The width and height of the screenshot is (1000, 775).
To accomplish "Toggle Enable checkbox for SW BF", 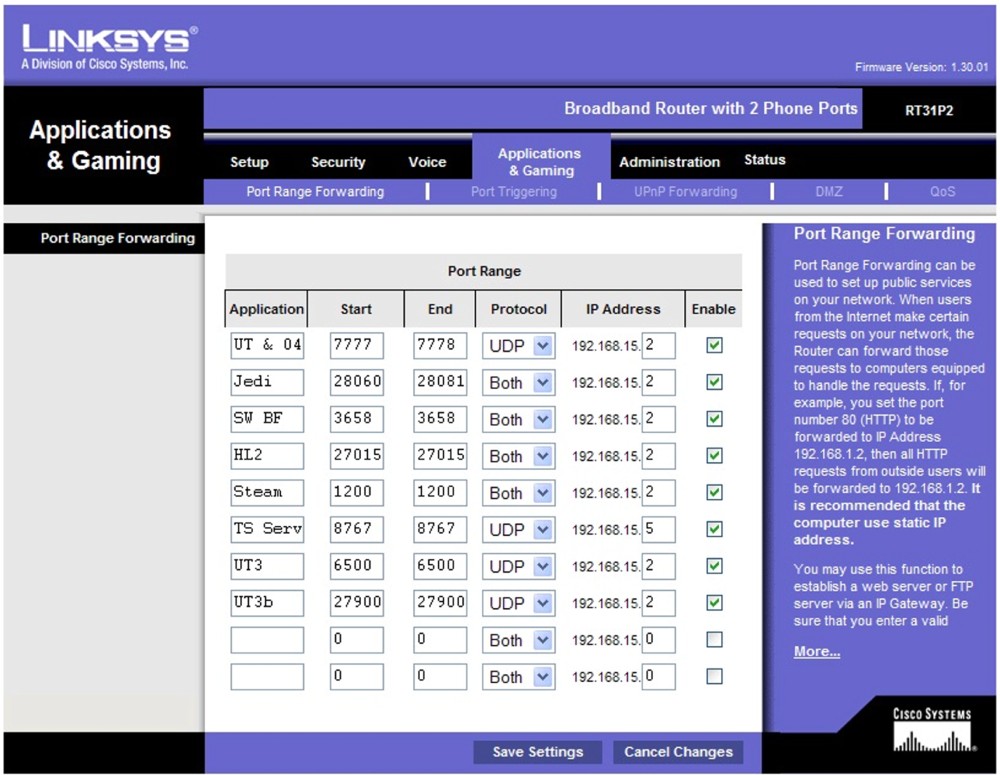I will 714,419.
